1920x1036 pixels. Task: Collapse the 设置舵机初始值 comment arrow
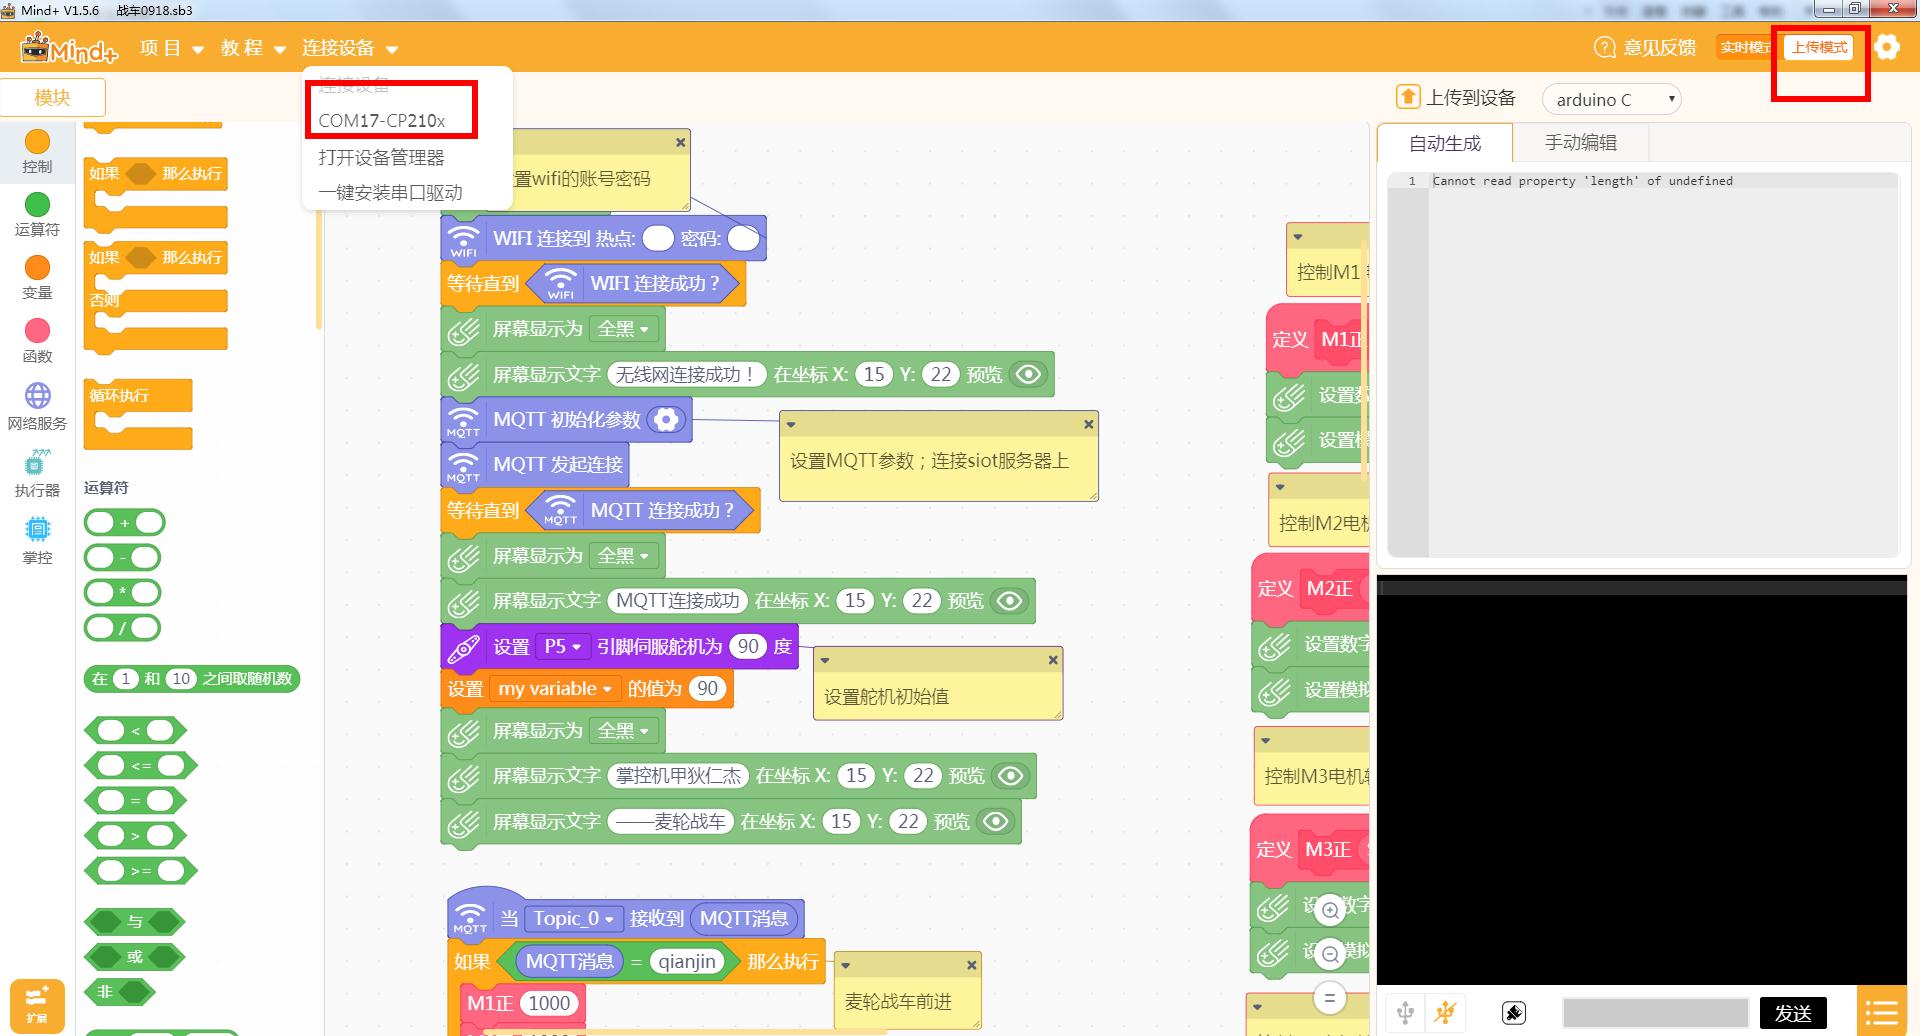[825, 660]
